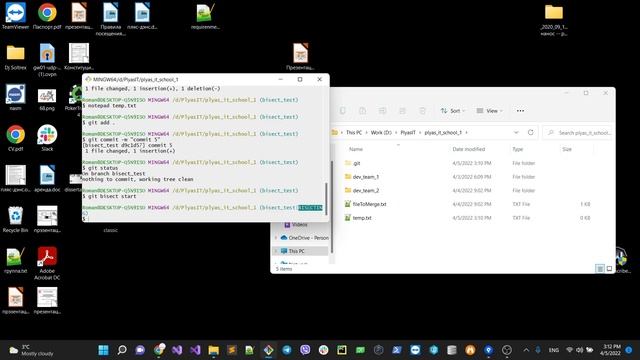Expand the chevron after This PC in breadcrumb

[366, 132]
